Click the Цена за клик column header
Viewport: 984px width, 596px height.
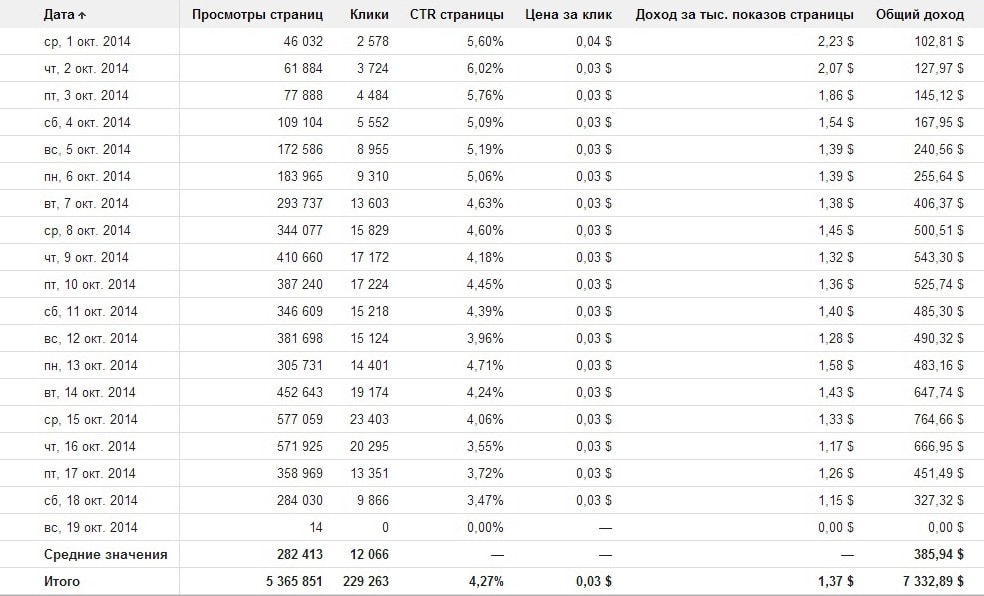[x=568, y=15]
